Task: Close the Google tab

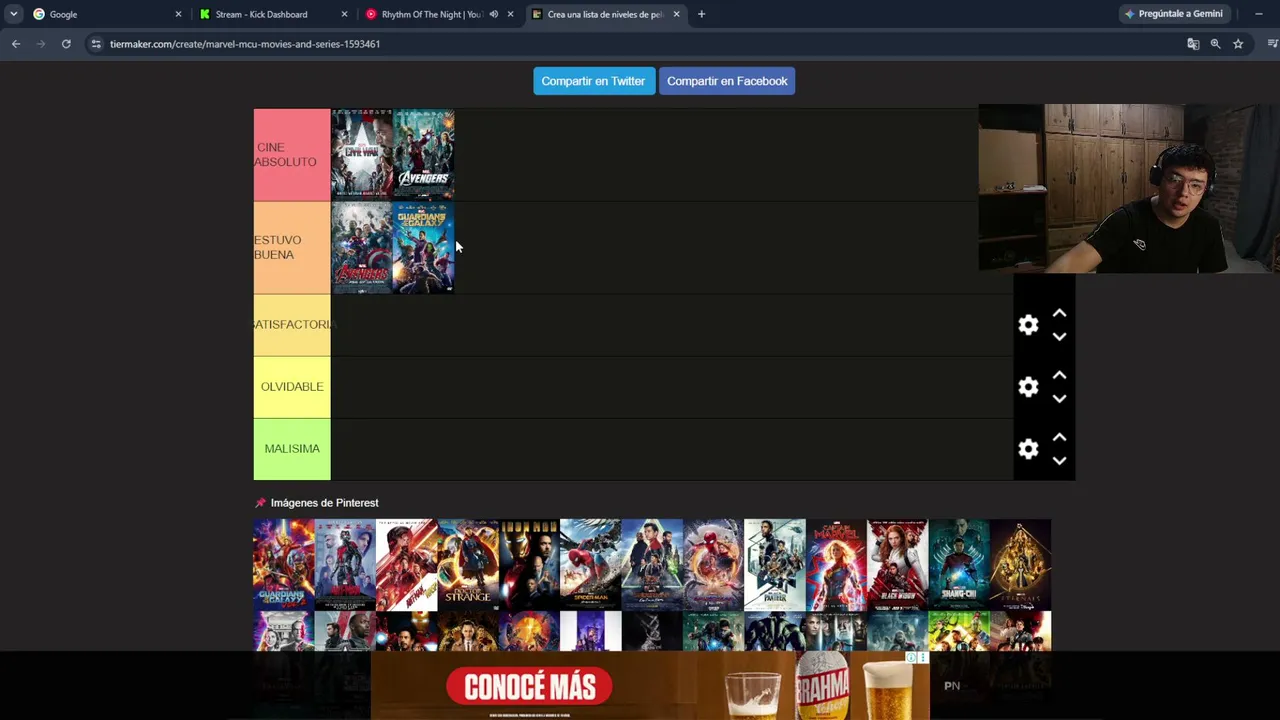Action: 179,14
